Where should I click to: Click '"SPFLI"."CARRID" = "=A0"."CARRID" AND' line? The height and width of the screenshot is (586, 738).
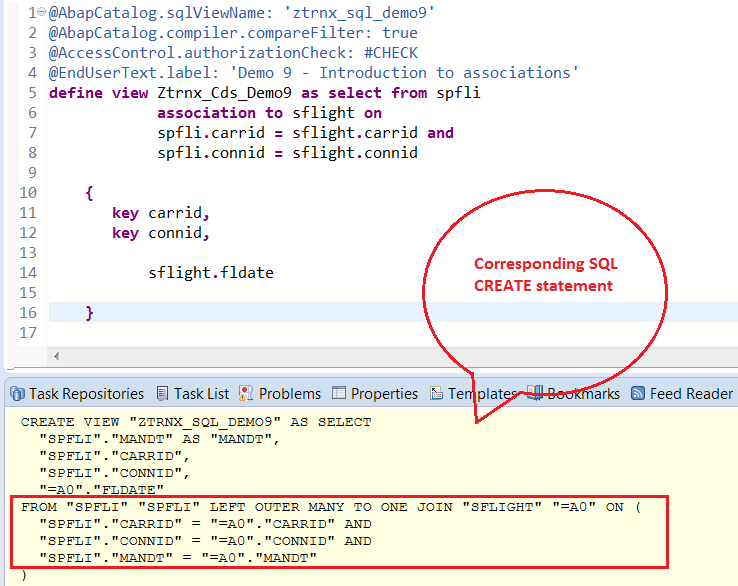(205, 524)
